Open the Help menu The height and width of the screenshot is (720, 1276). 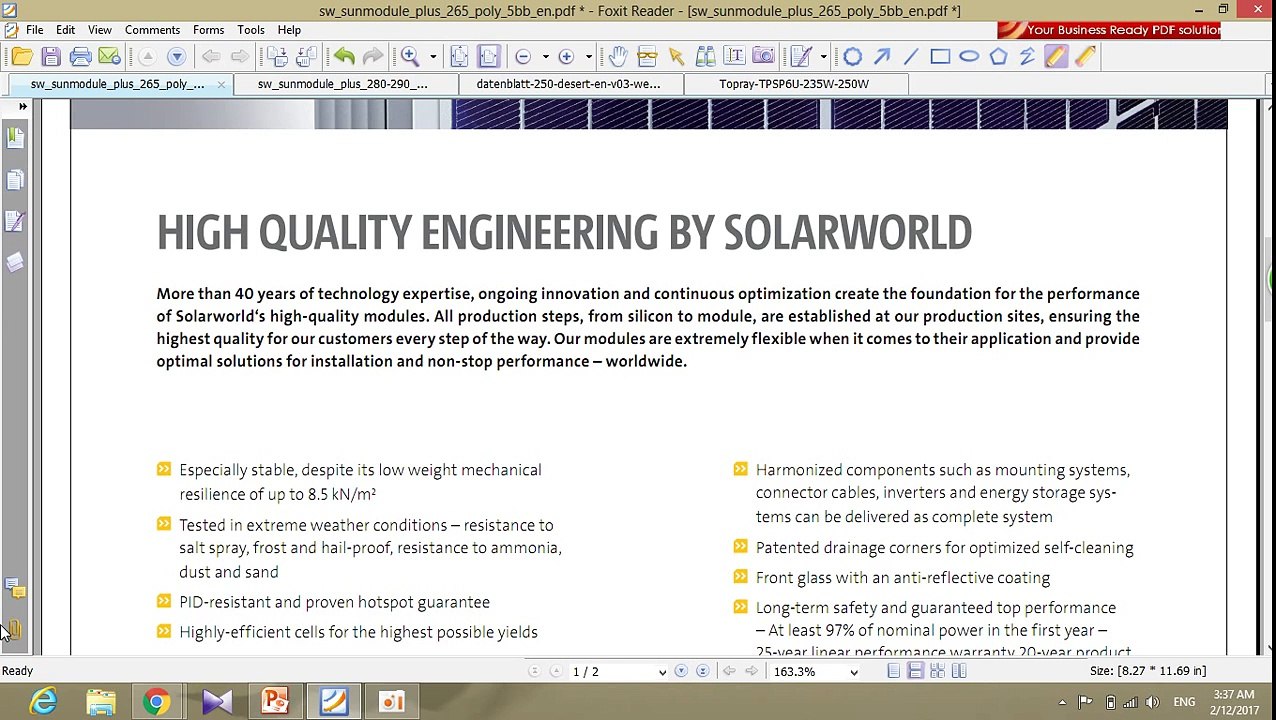click(289, 30)
